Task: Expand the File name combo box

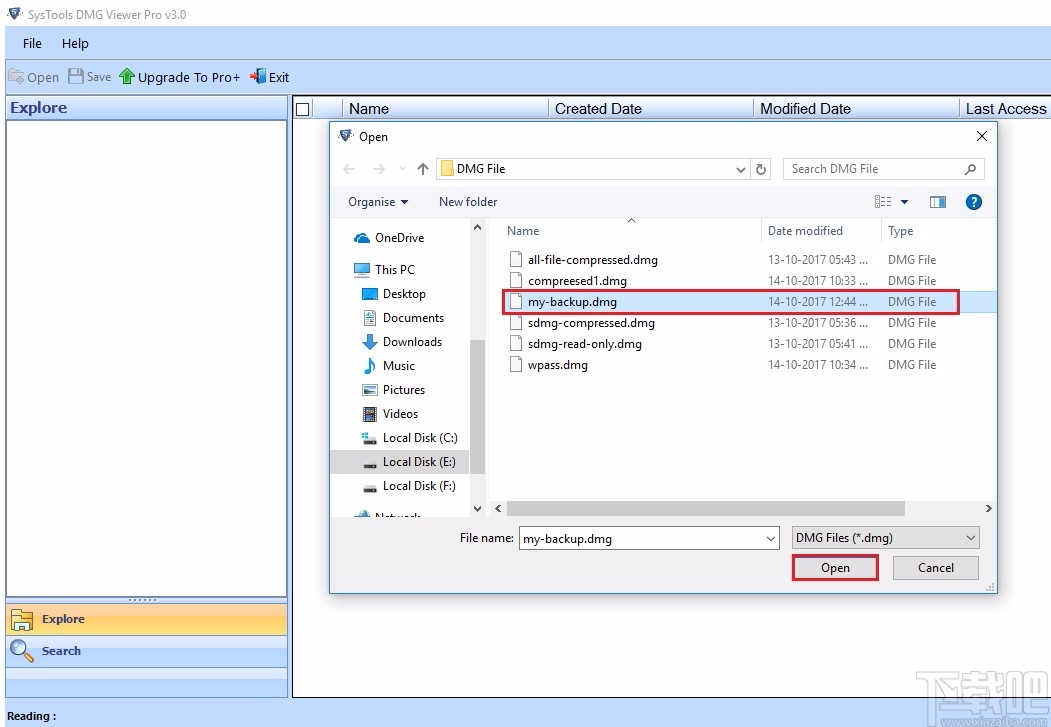Action: tap(770, 538)
